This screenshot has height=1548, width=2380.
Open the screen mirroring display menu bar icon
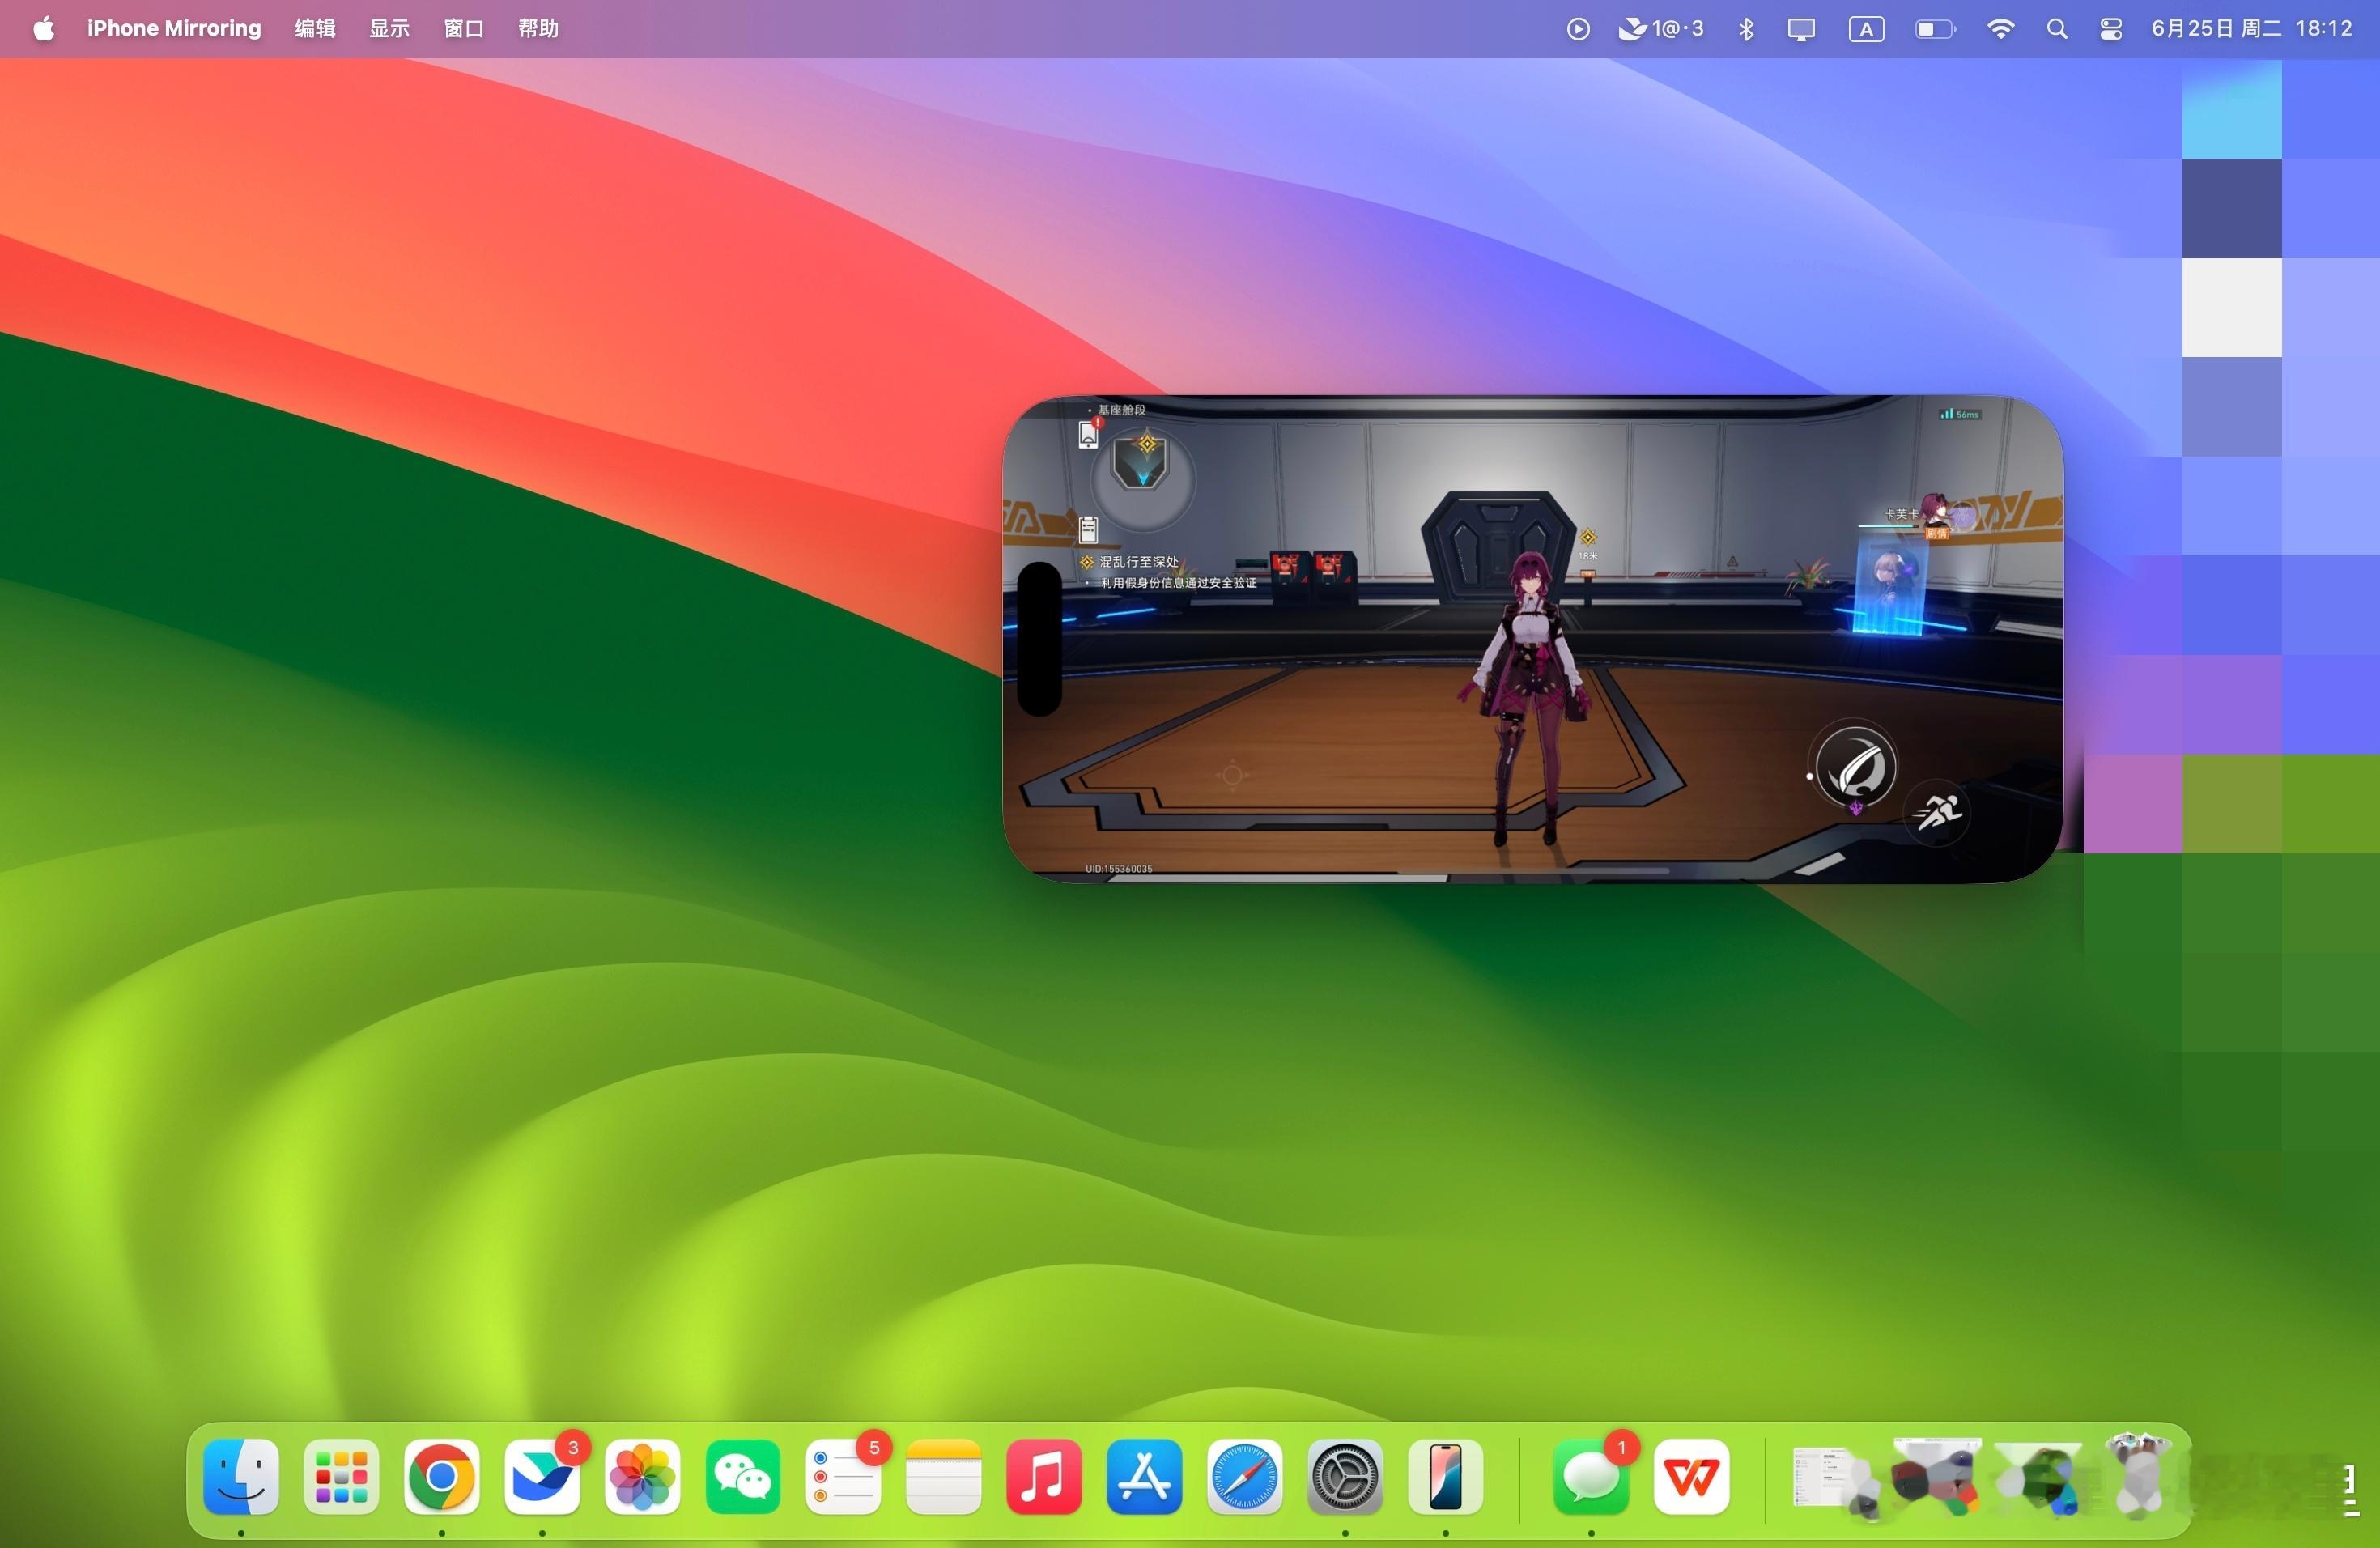tap(1801, 29)
